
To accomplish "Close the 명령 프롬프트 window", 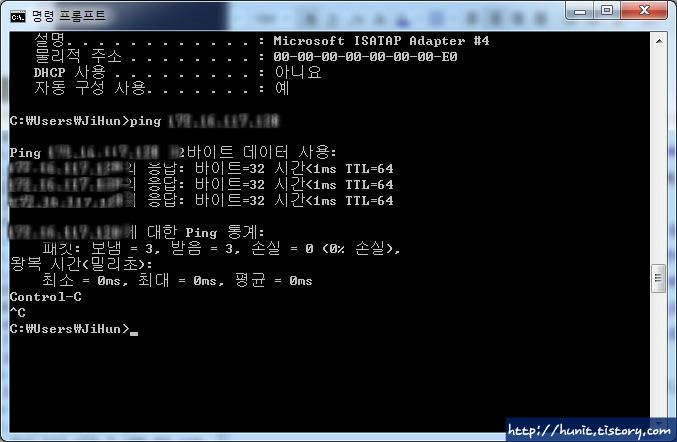I will tap(644, 10).
